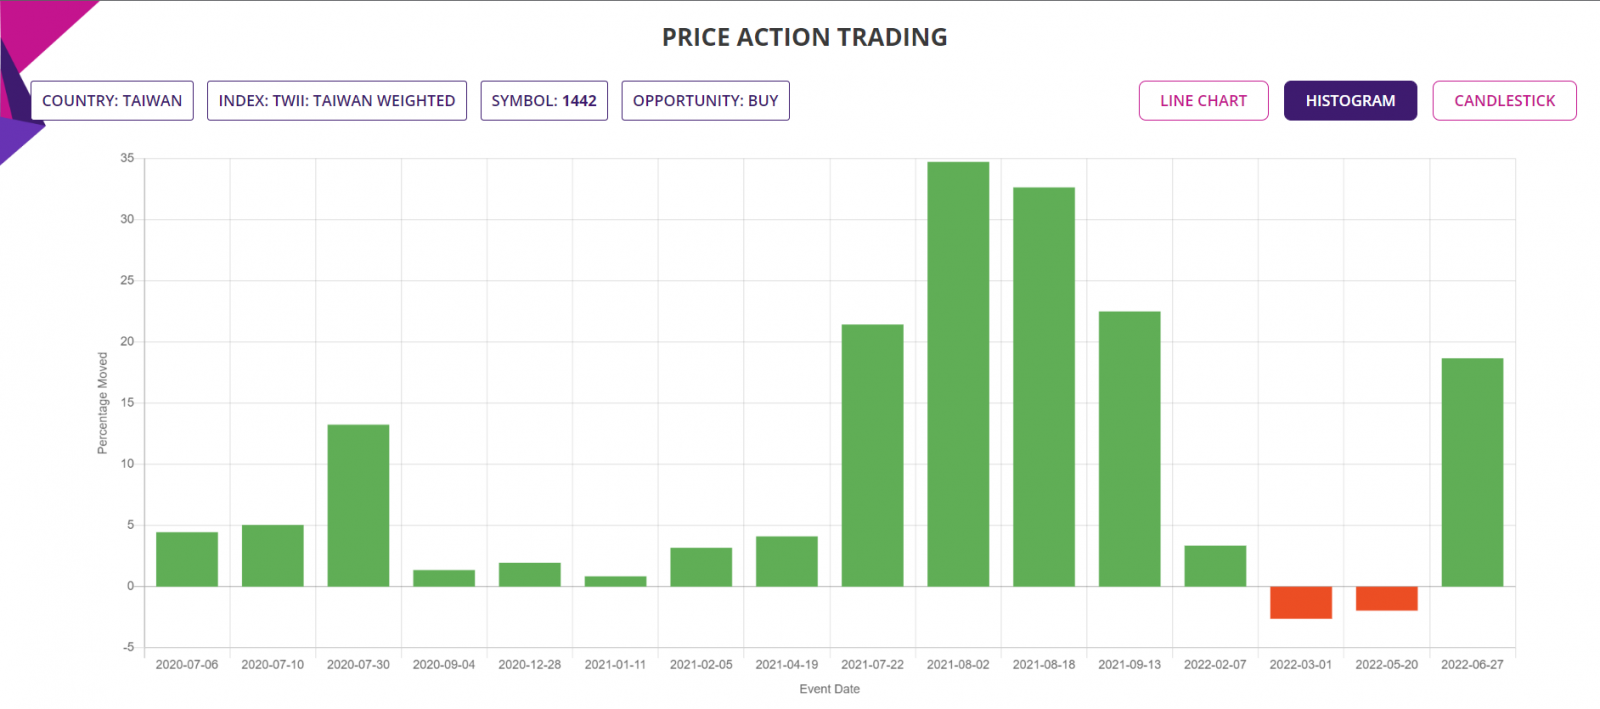Select the red negative bar for 2022-03-01
Screen dimensions: 1600x709
coord(1301,602)
